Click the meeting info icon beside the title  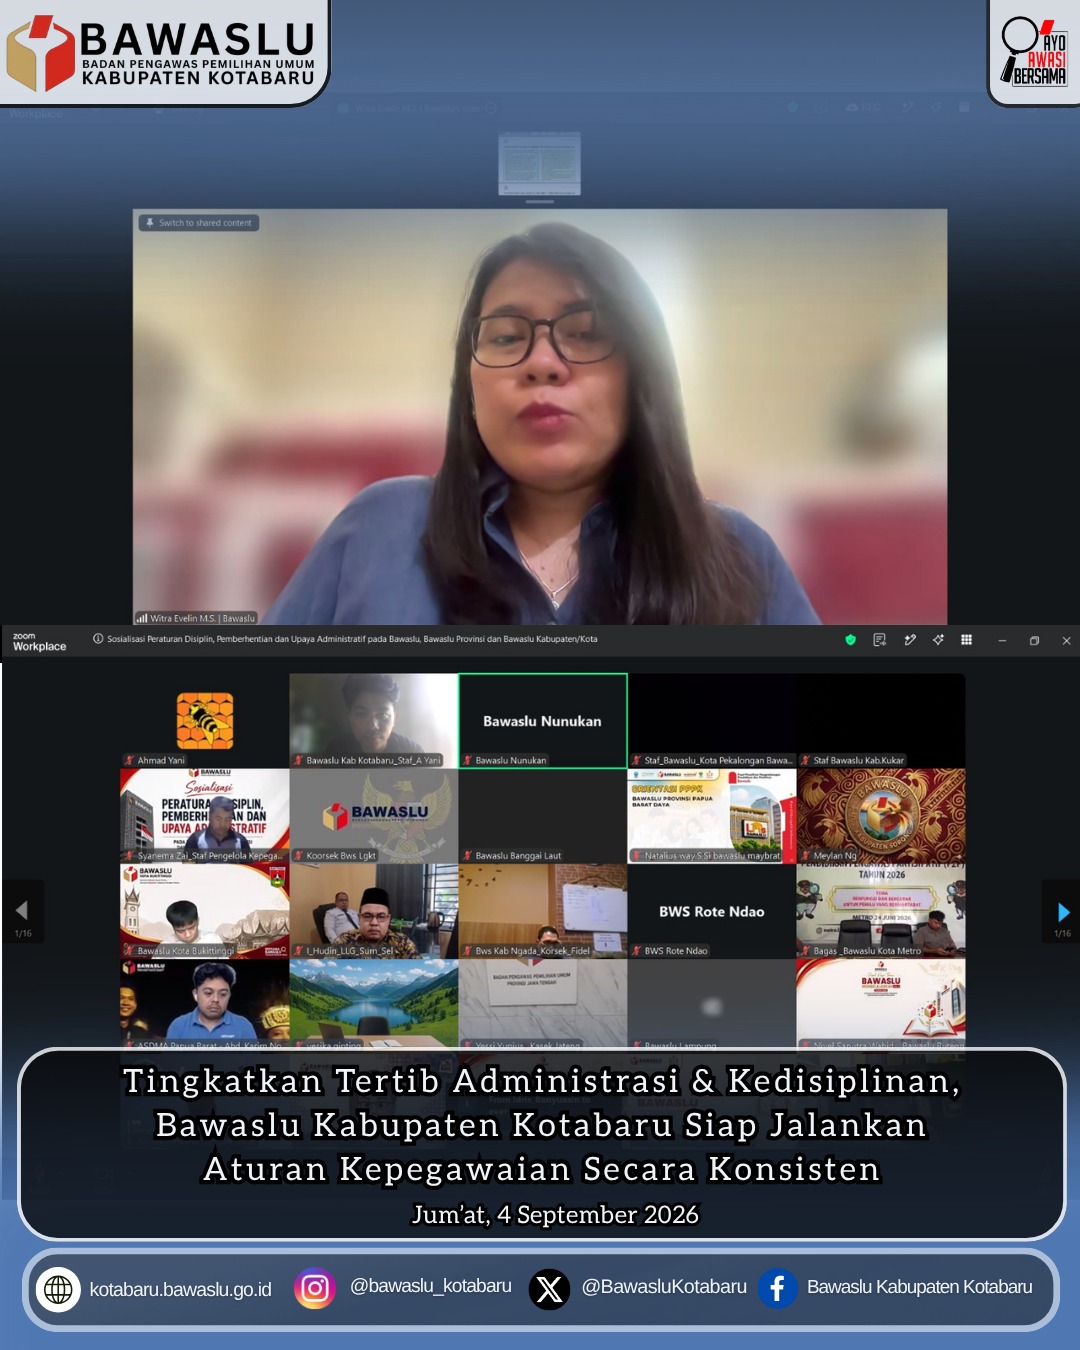98,639
